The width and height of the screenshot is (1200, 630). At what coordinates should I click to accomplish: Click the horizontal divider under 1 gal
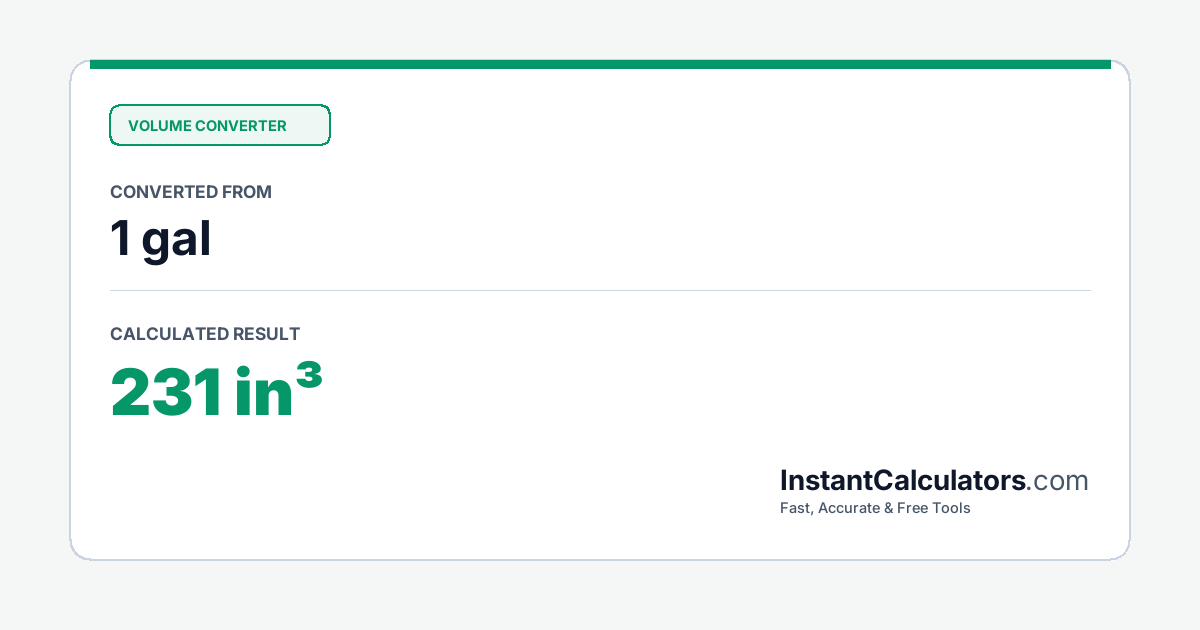[600, 290]
